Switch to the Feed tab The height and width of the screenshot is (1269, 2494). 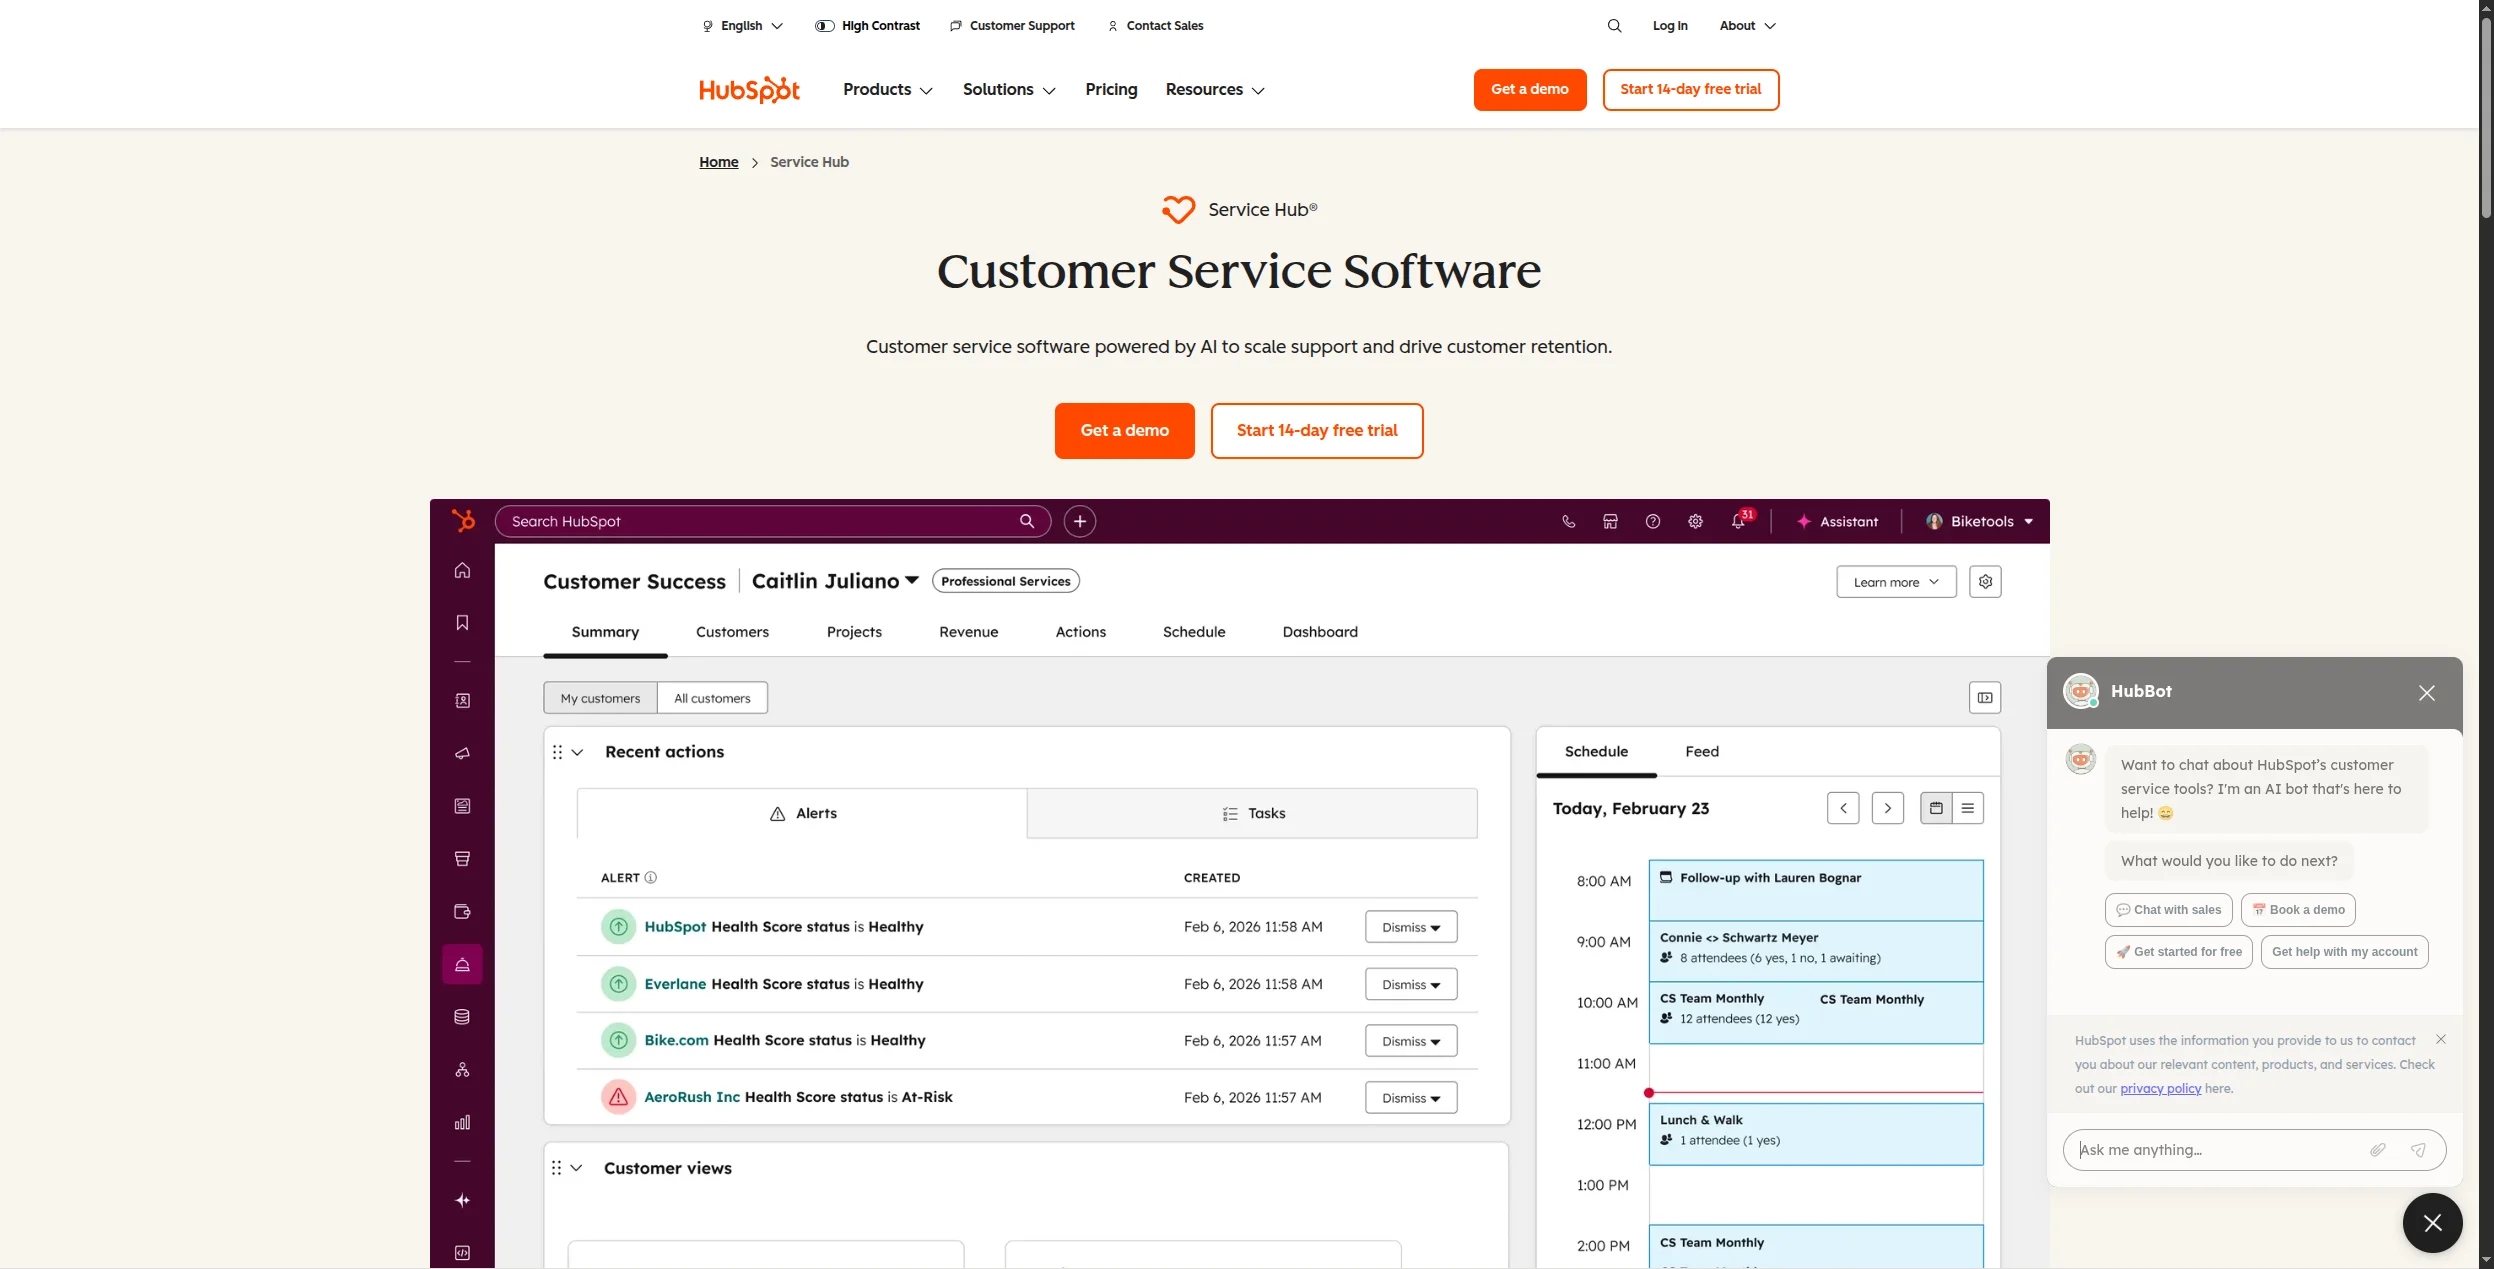pos(1702,752)
